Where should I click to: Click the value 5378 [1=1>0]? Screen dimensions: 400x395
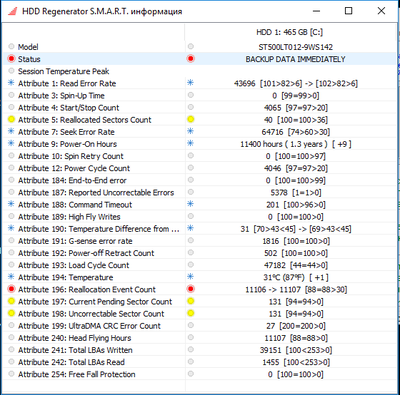[296, 192]
